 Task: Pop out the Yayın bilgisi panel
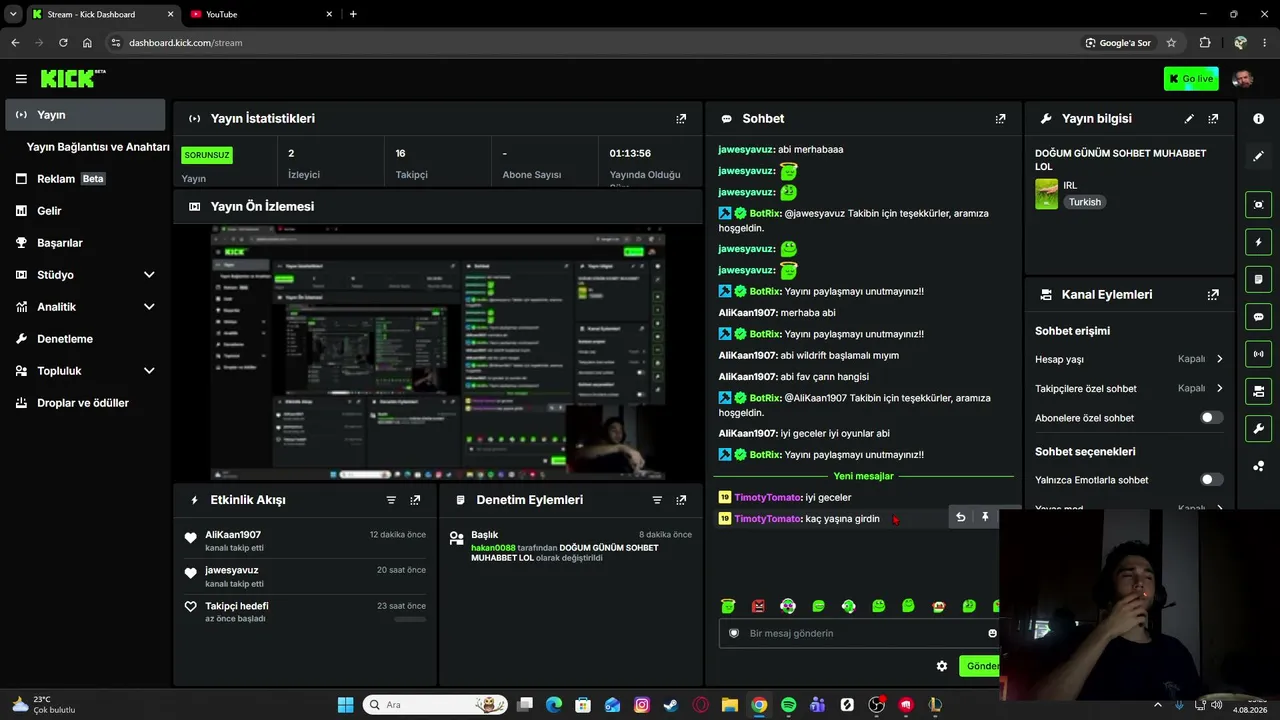tap(1213, 118)
